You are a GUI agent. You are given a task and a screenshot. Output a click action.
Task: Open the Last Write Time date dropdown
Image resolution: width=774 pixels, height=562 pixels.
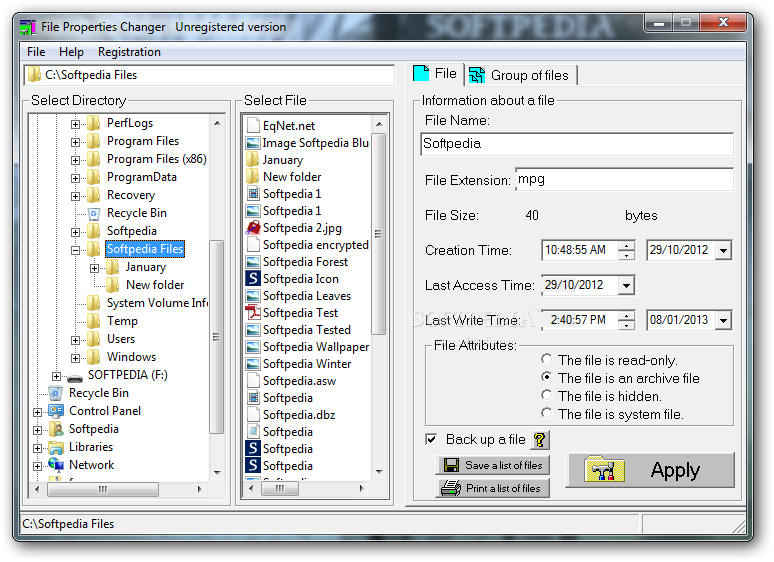(x=723, y=320)
